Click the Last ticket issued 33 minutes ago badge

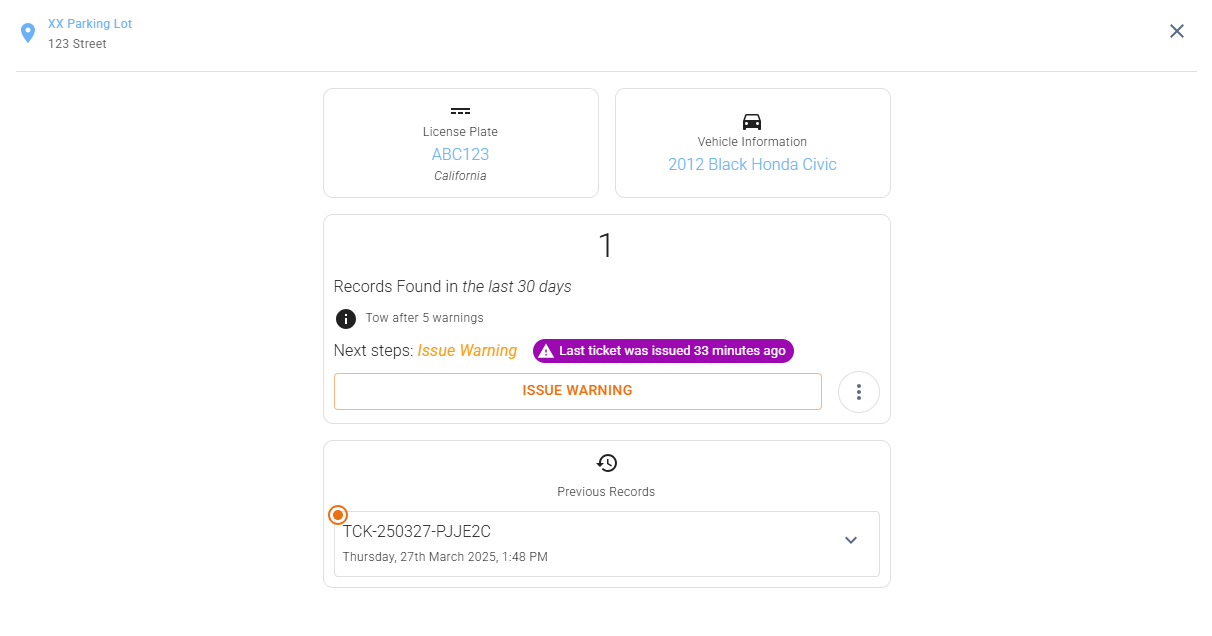point(663,351)
